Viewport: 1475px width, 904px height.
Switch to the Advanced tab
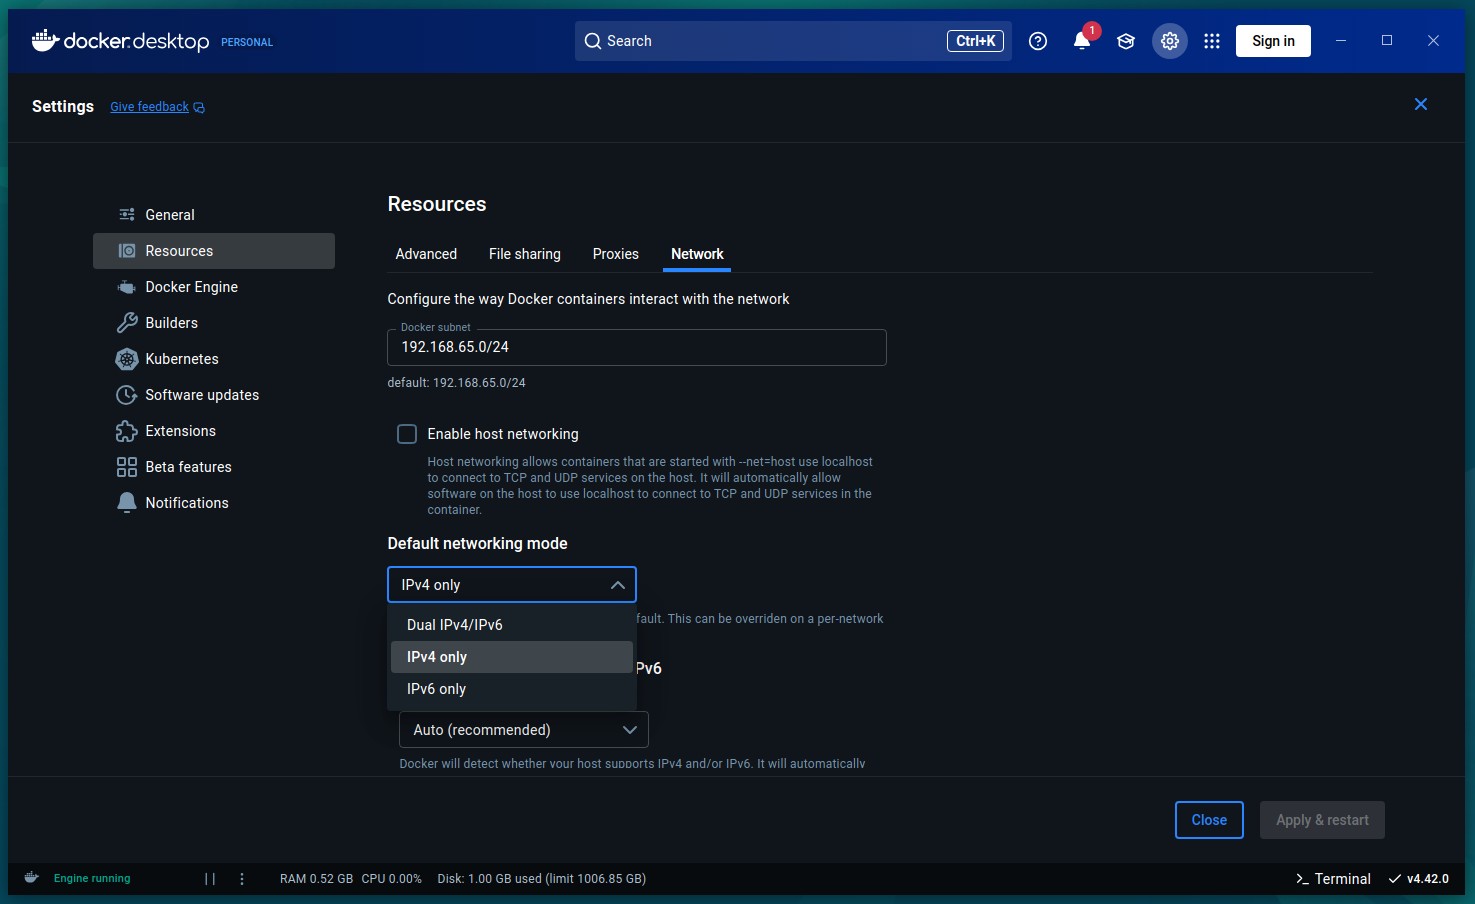click(426, 254)
